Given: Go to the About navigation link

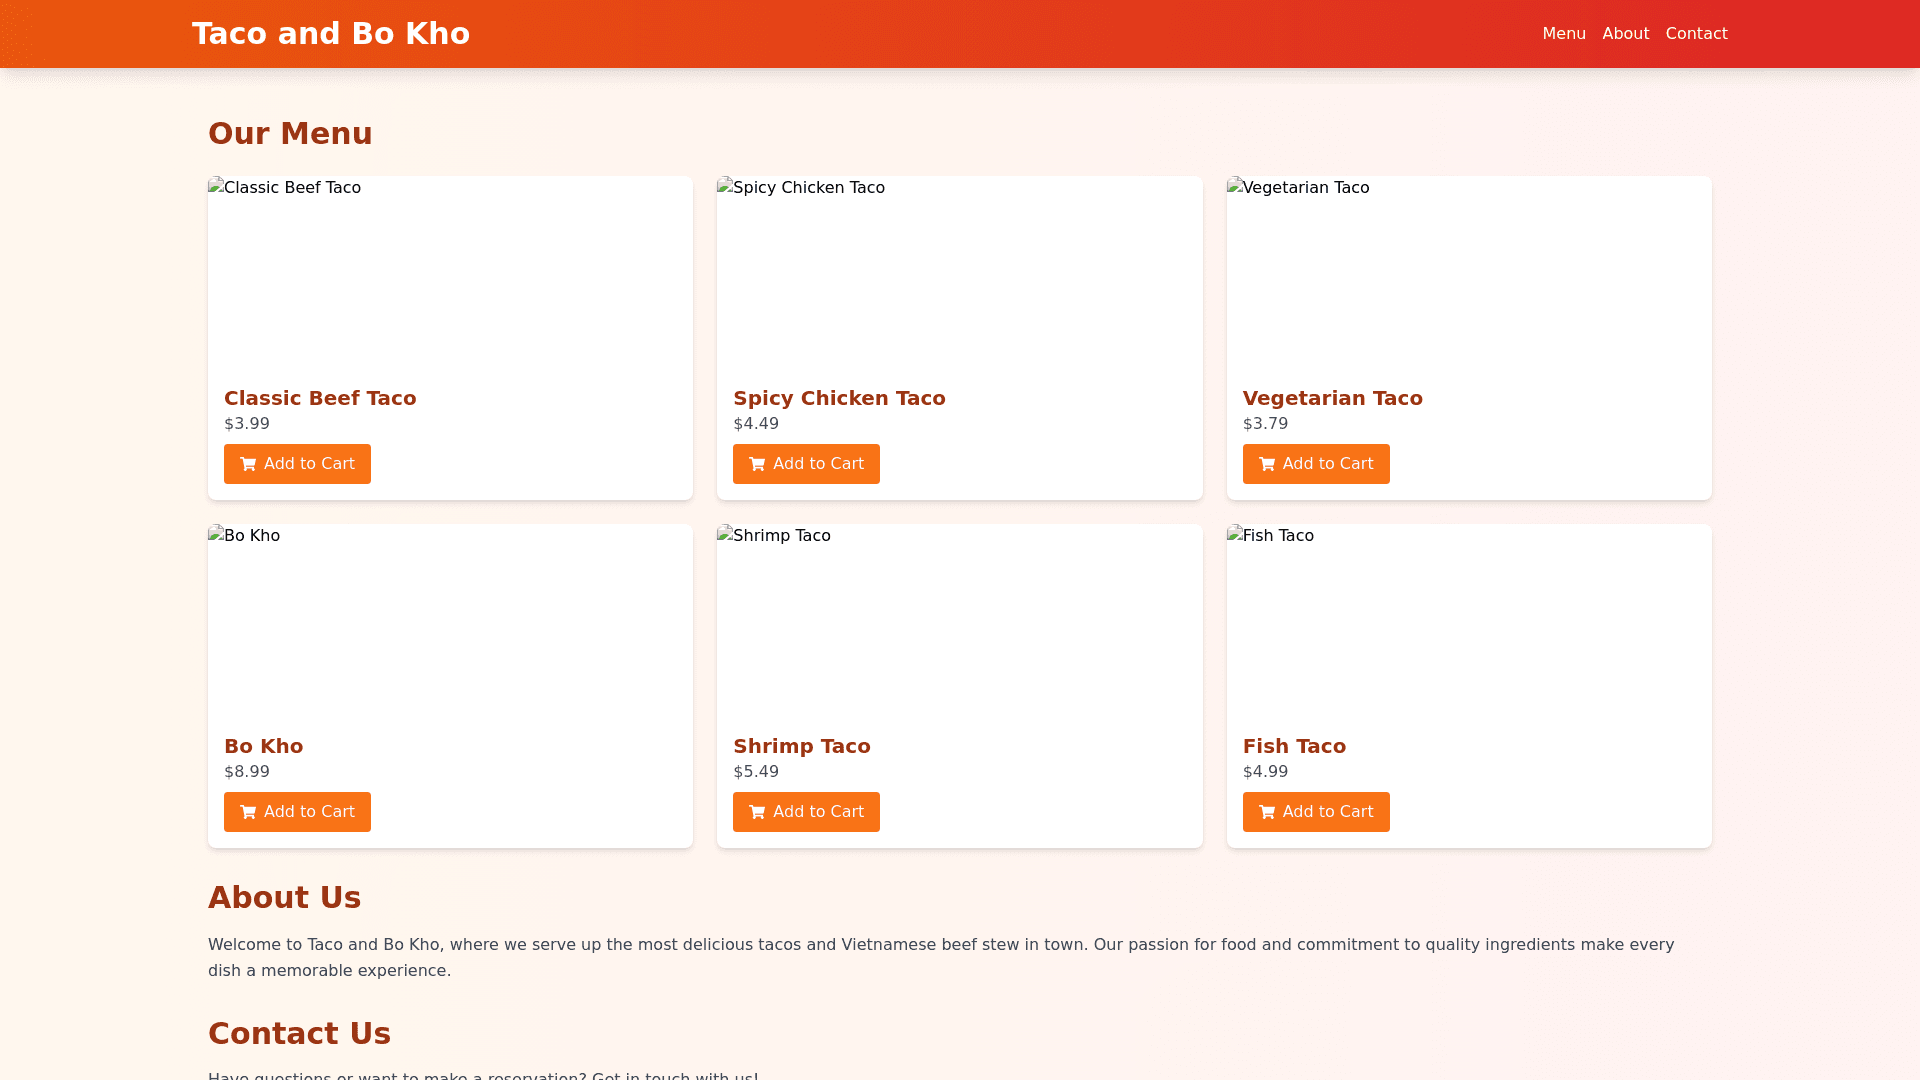Looking at the screenshot, I should (1625, 34).
